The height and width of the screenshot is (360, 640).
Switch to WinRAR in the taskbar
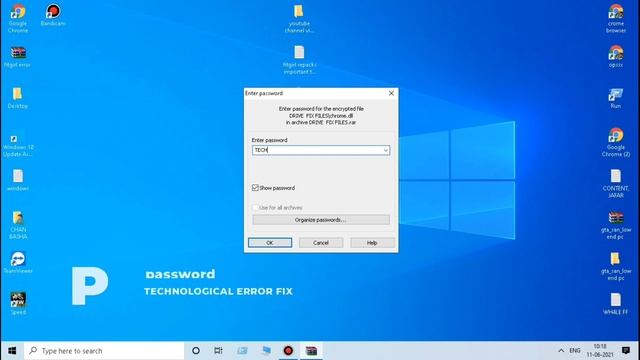click(311, 351)
